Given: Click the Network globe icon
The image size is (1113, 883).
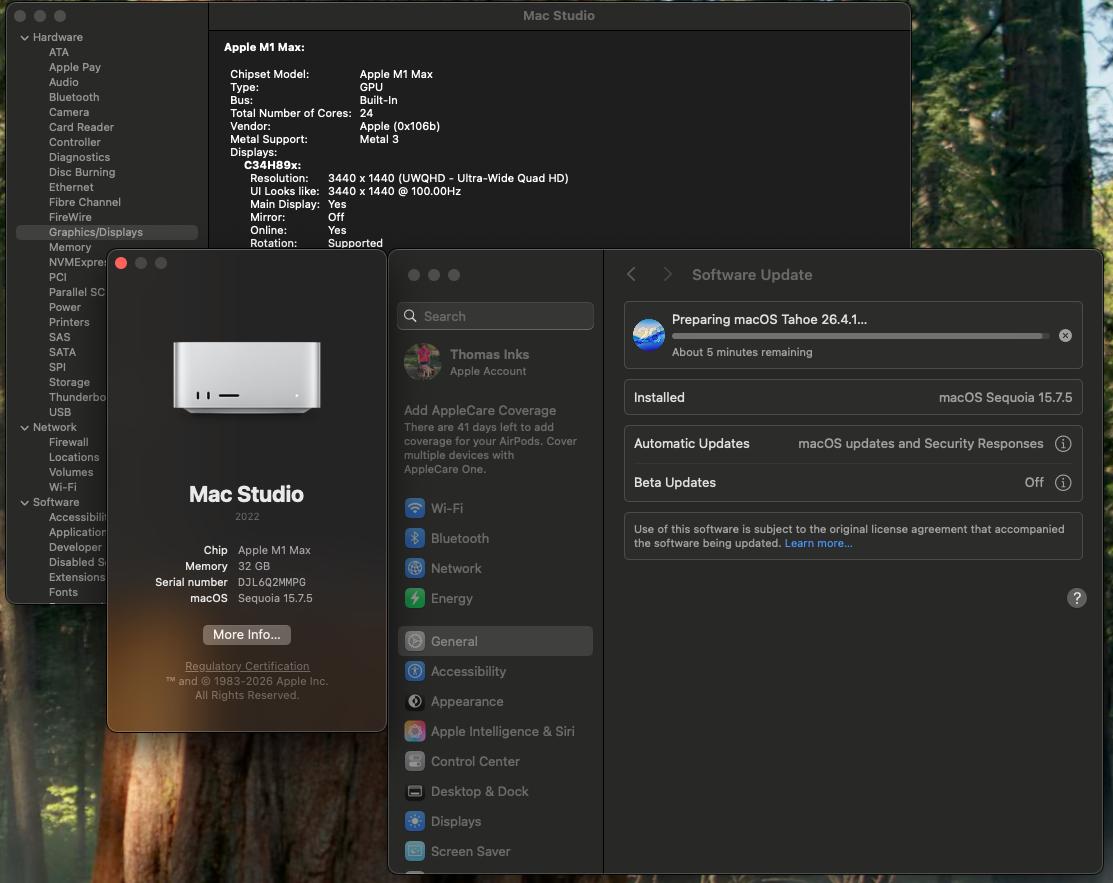Looking at the screenshot, I should tap(415, 568).
